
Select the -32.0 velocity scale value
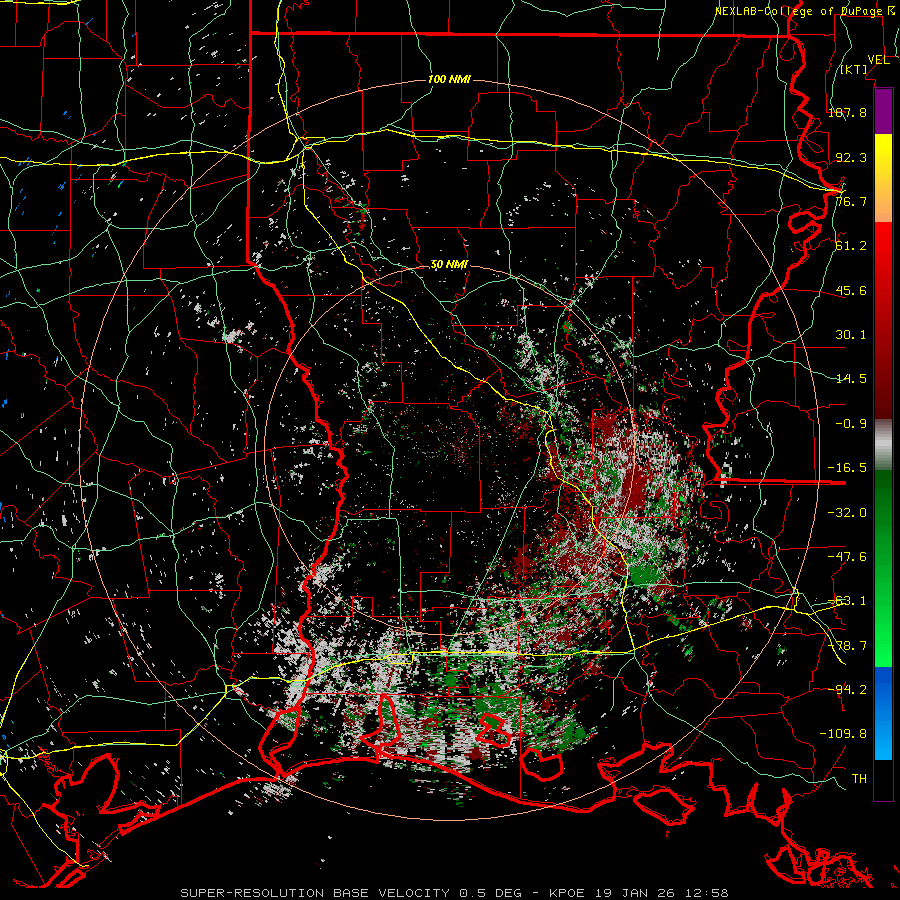[847, 512]
